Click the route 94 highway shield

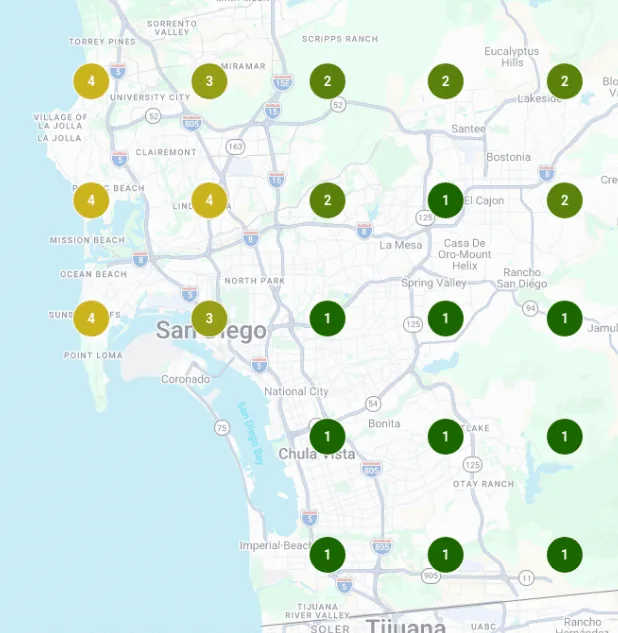click(x=530, y=309)
